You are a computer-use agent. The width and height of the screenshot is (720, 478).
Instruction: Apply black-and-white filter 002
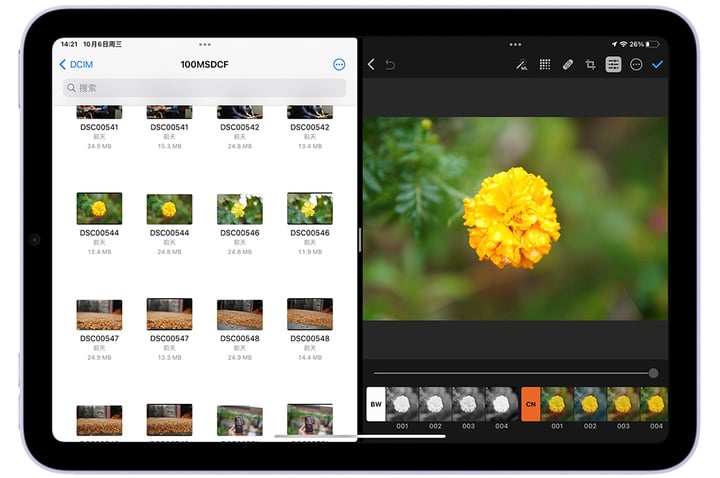click(x=434, y=404)
